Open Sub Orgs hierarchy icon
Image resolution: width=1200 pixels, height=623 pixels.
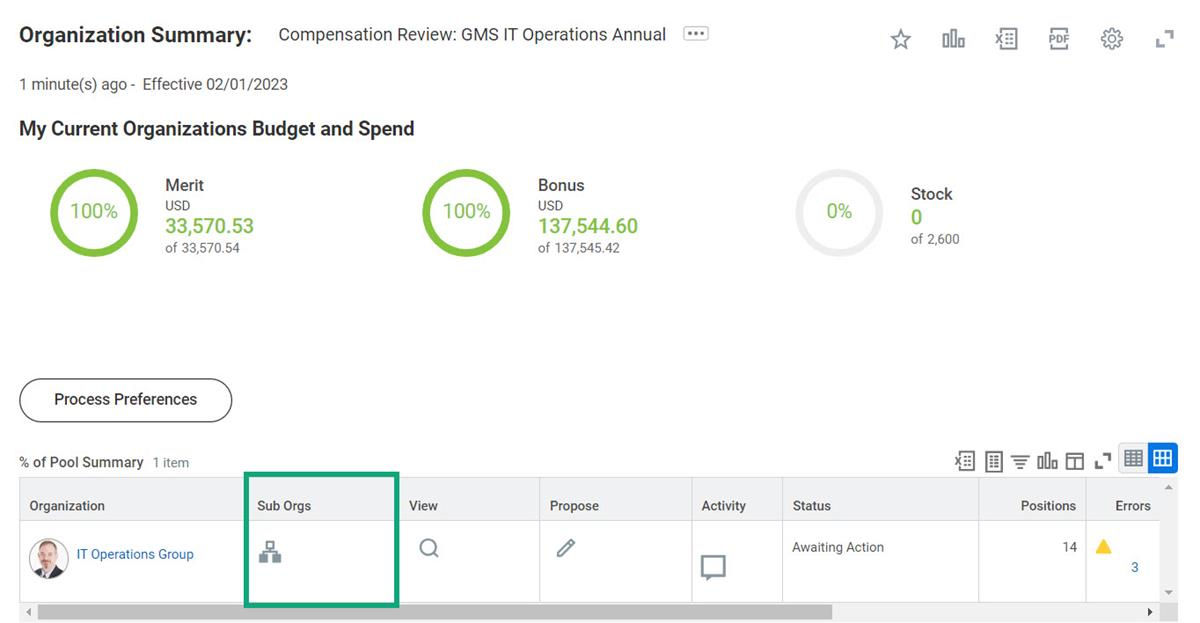[270, 551]
